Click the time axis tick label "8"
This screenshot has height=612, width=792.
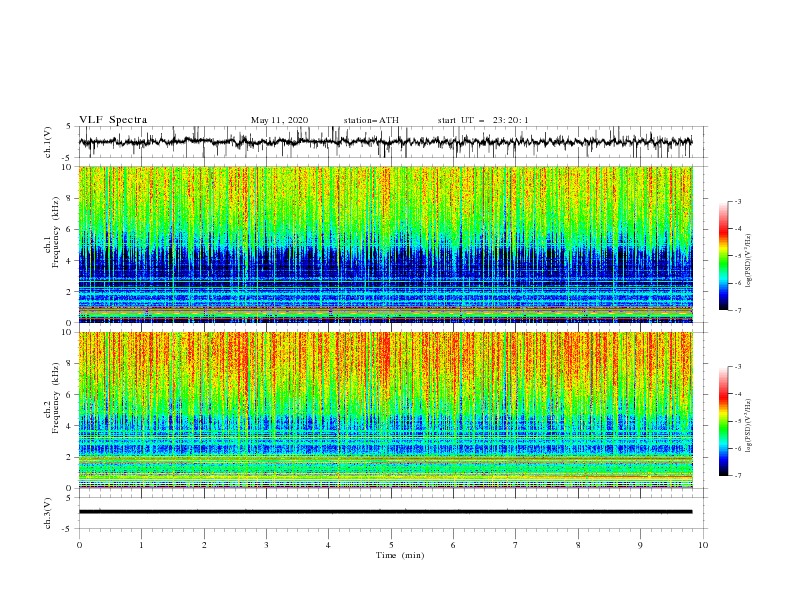click(578, 545)
